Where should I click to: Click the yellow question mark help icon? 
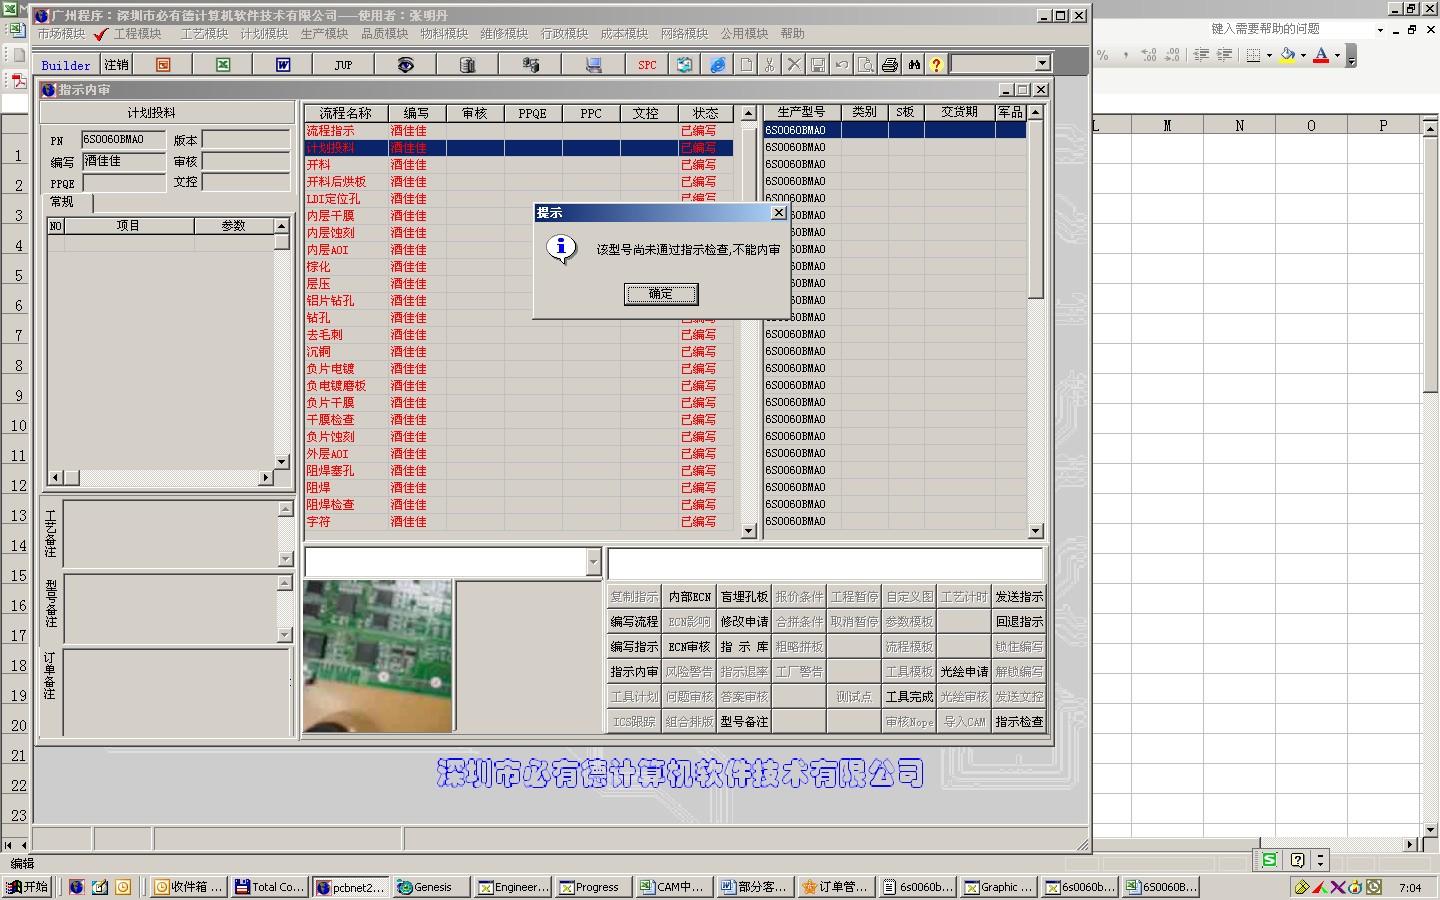coord(936,65)
